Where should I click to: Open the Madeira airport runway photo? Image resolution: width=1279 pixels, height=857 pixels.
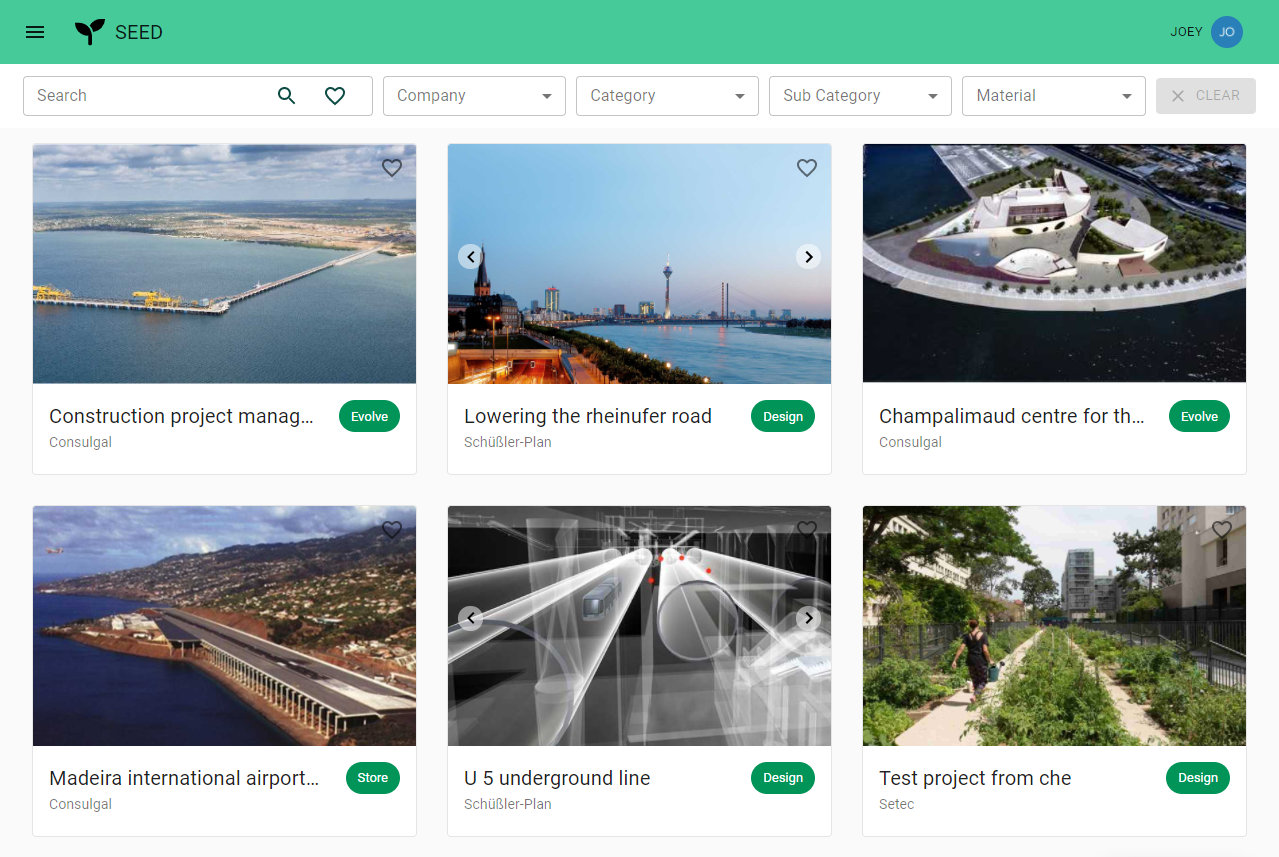point(224,626)
